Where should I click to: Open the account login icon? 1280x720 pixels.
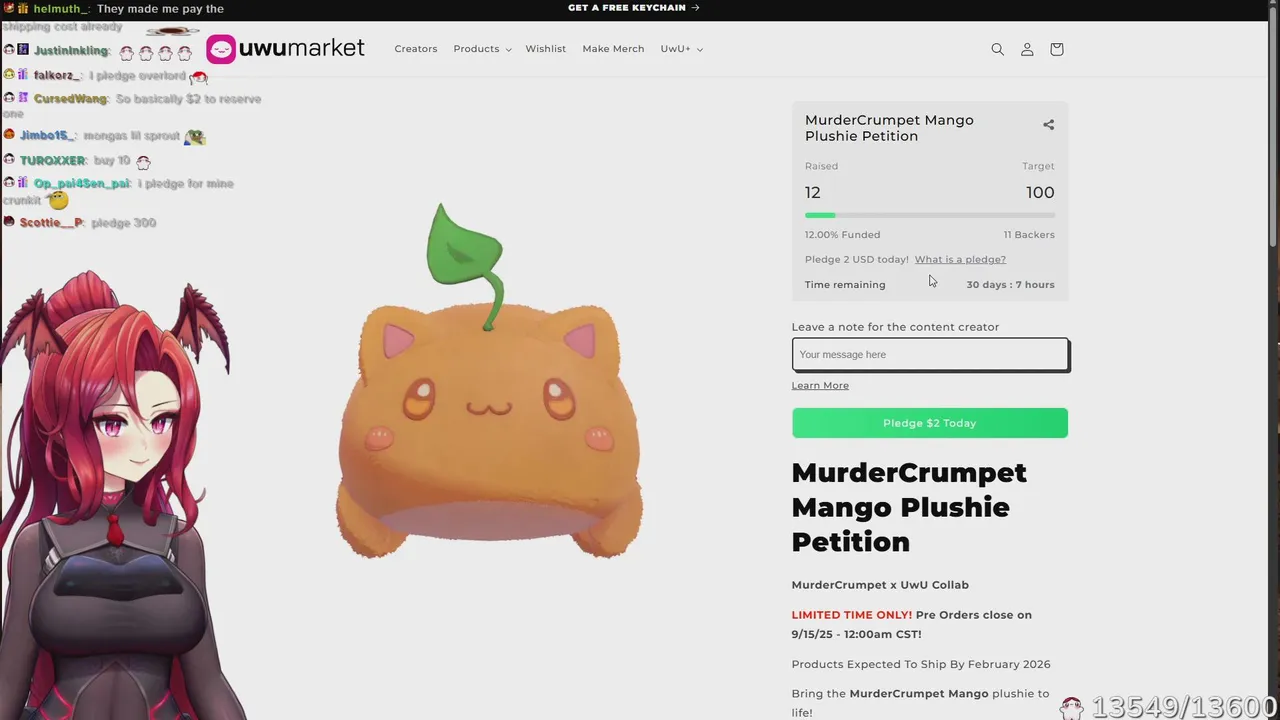pyautogui.click(x=1027, y=49)
